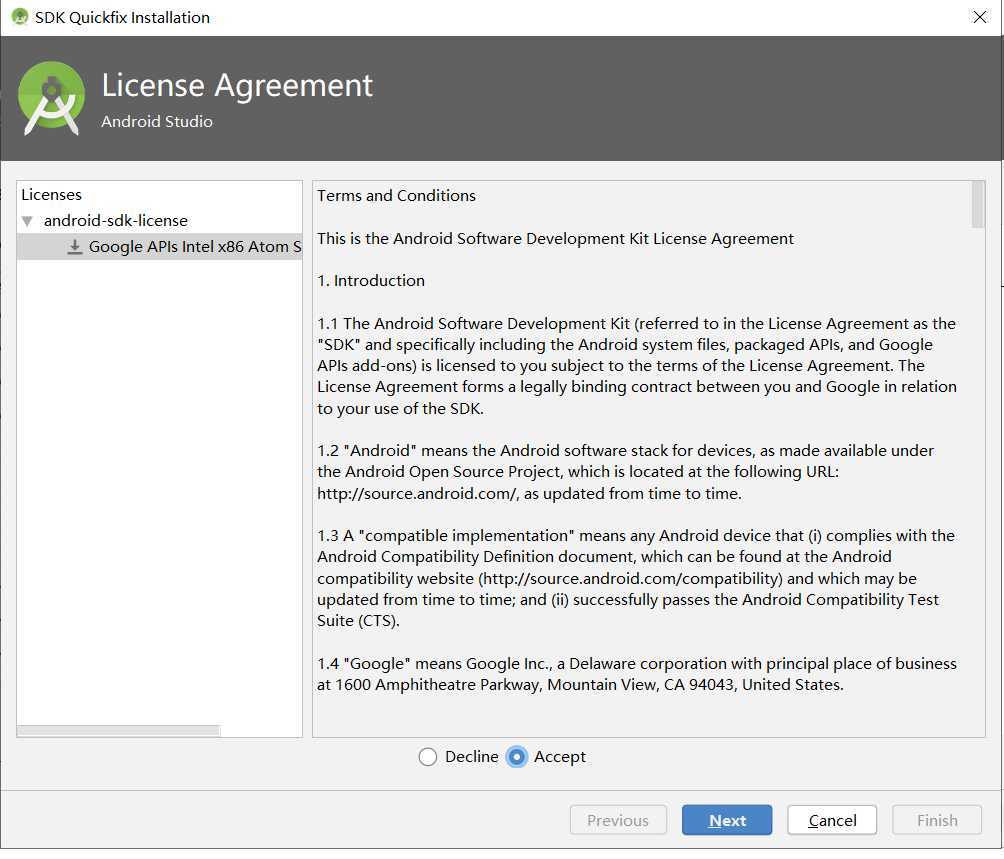Select the android-sdk-license entry
Image resolution: width=1004 pixels, height=859 pixels.
click(116, 221)
